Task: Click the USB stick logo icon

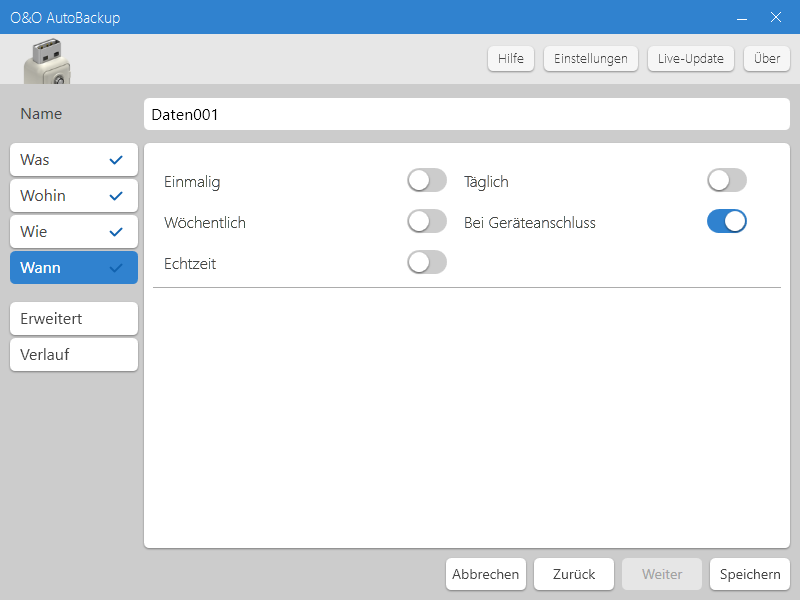Action: [x=47, y=61]
